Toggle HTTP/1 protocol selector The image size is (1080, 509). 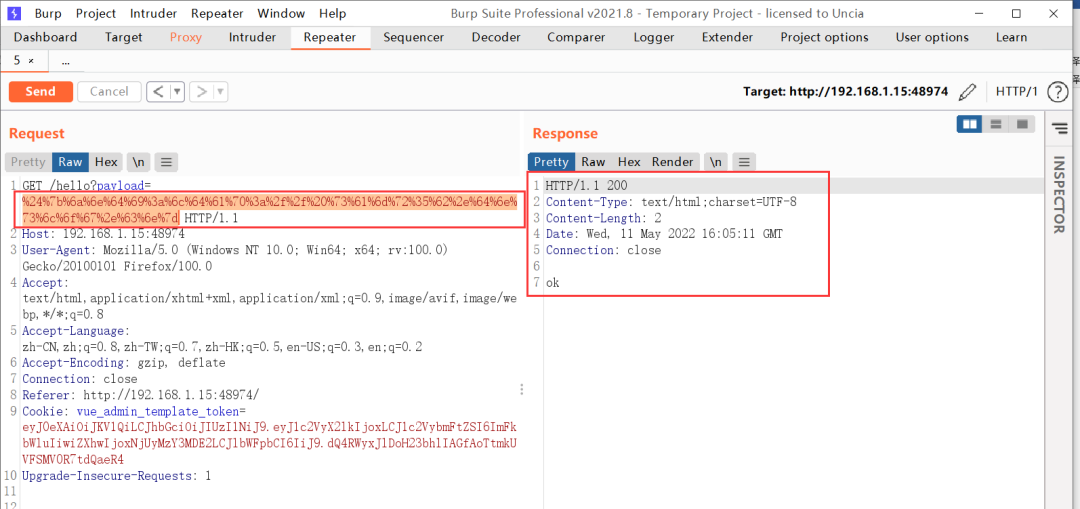1017,92
